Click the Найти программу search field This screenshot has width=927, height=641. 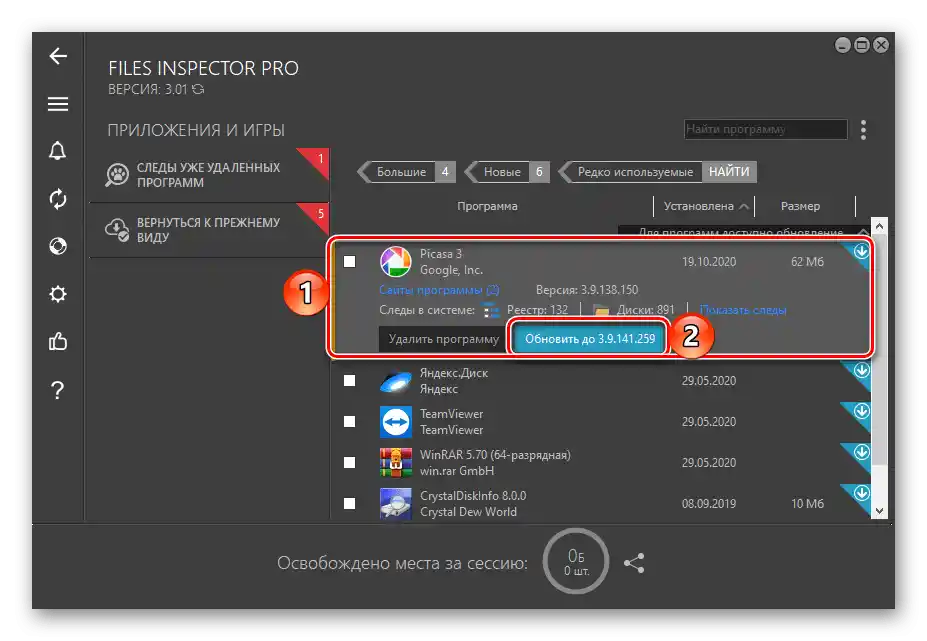pos(766,129)
